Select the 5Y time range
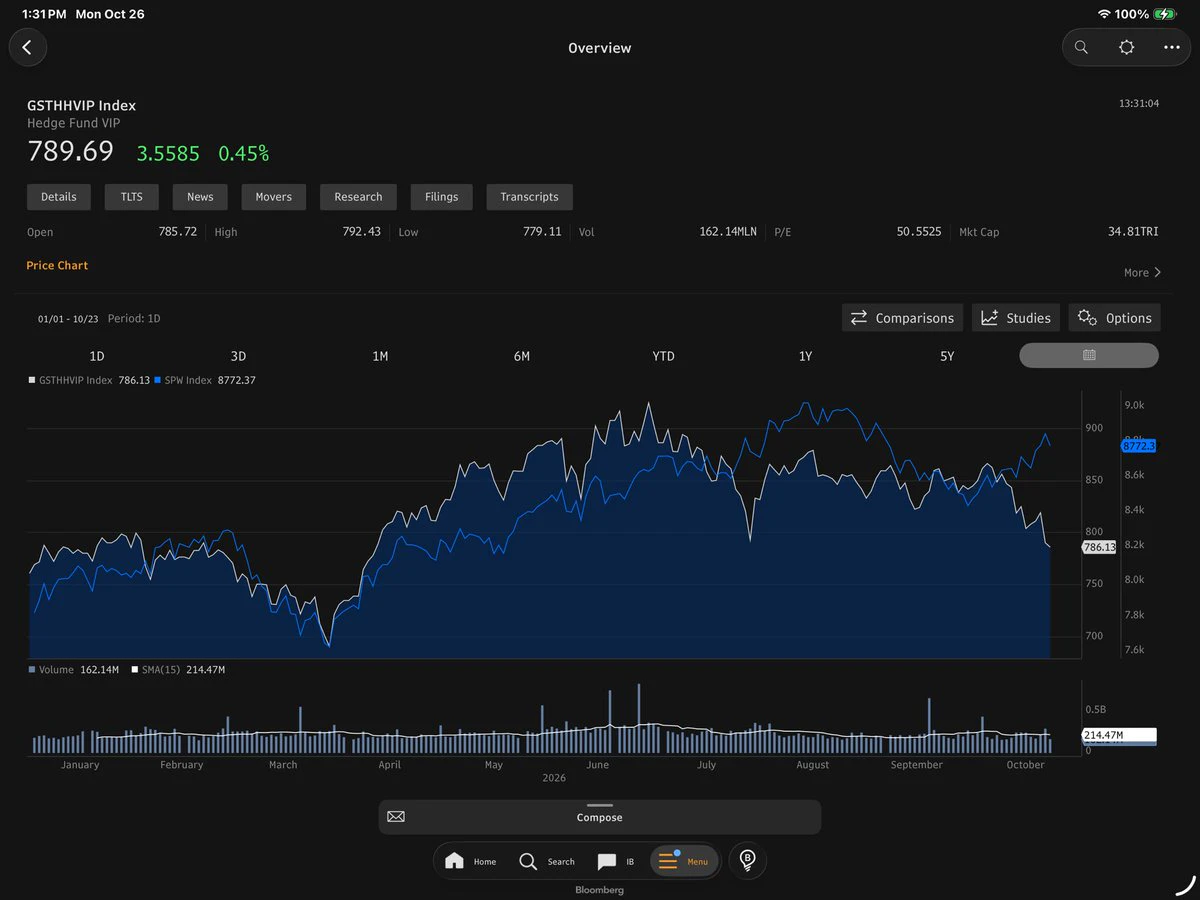Image resolution: width=1200 pixels, height=900 pixels. point(947,356)
